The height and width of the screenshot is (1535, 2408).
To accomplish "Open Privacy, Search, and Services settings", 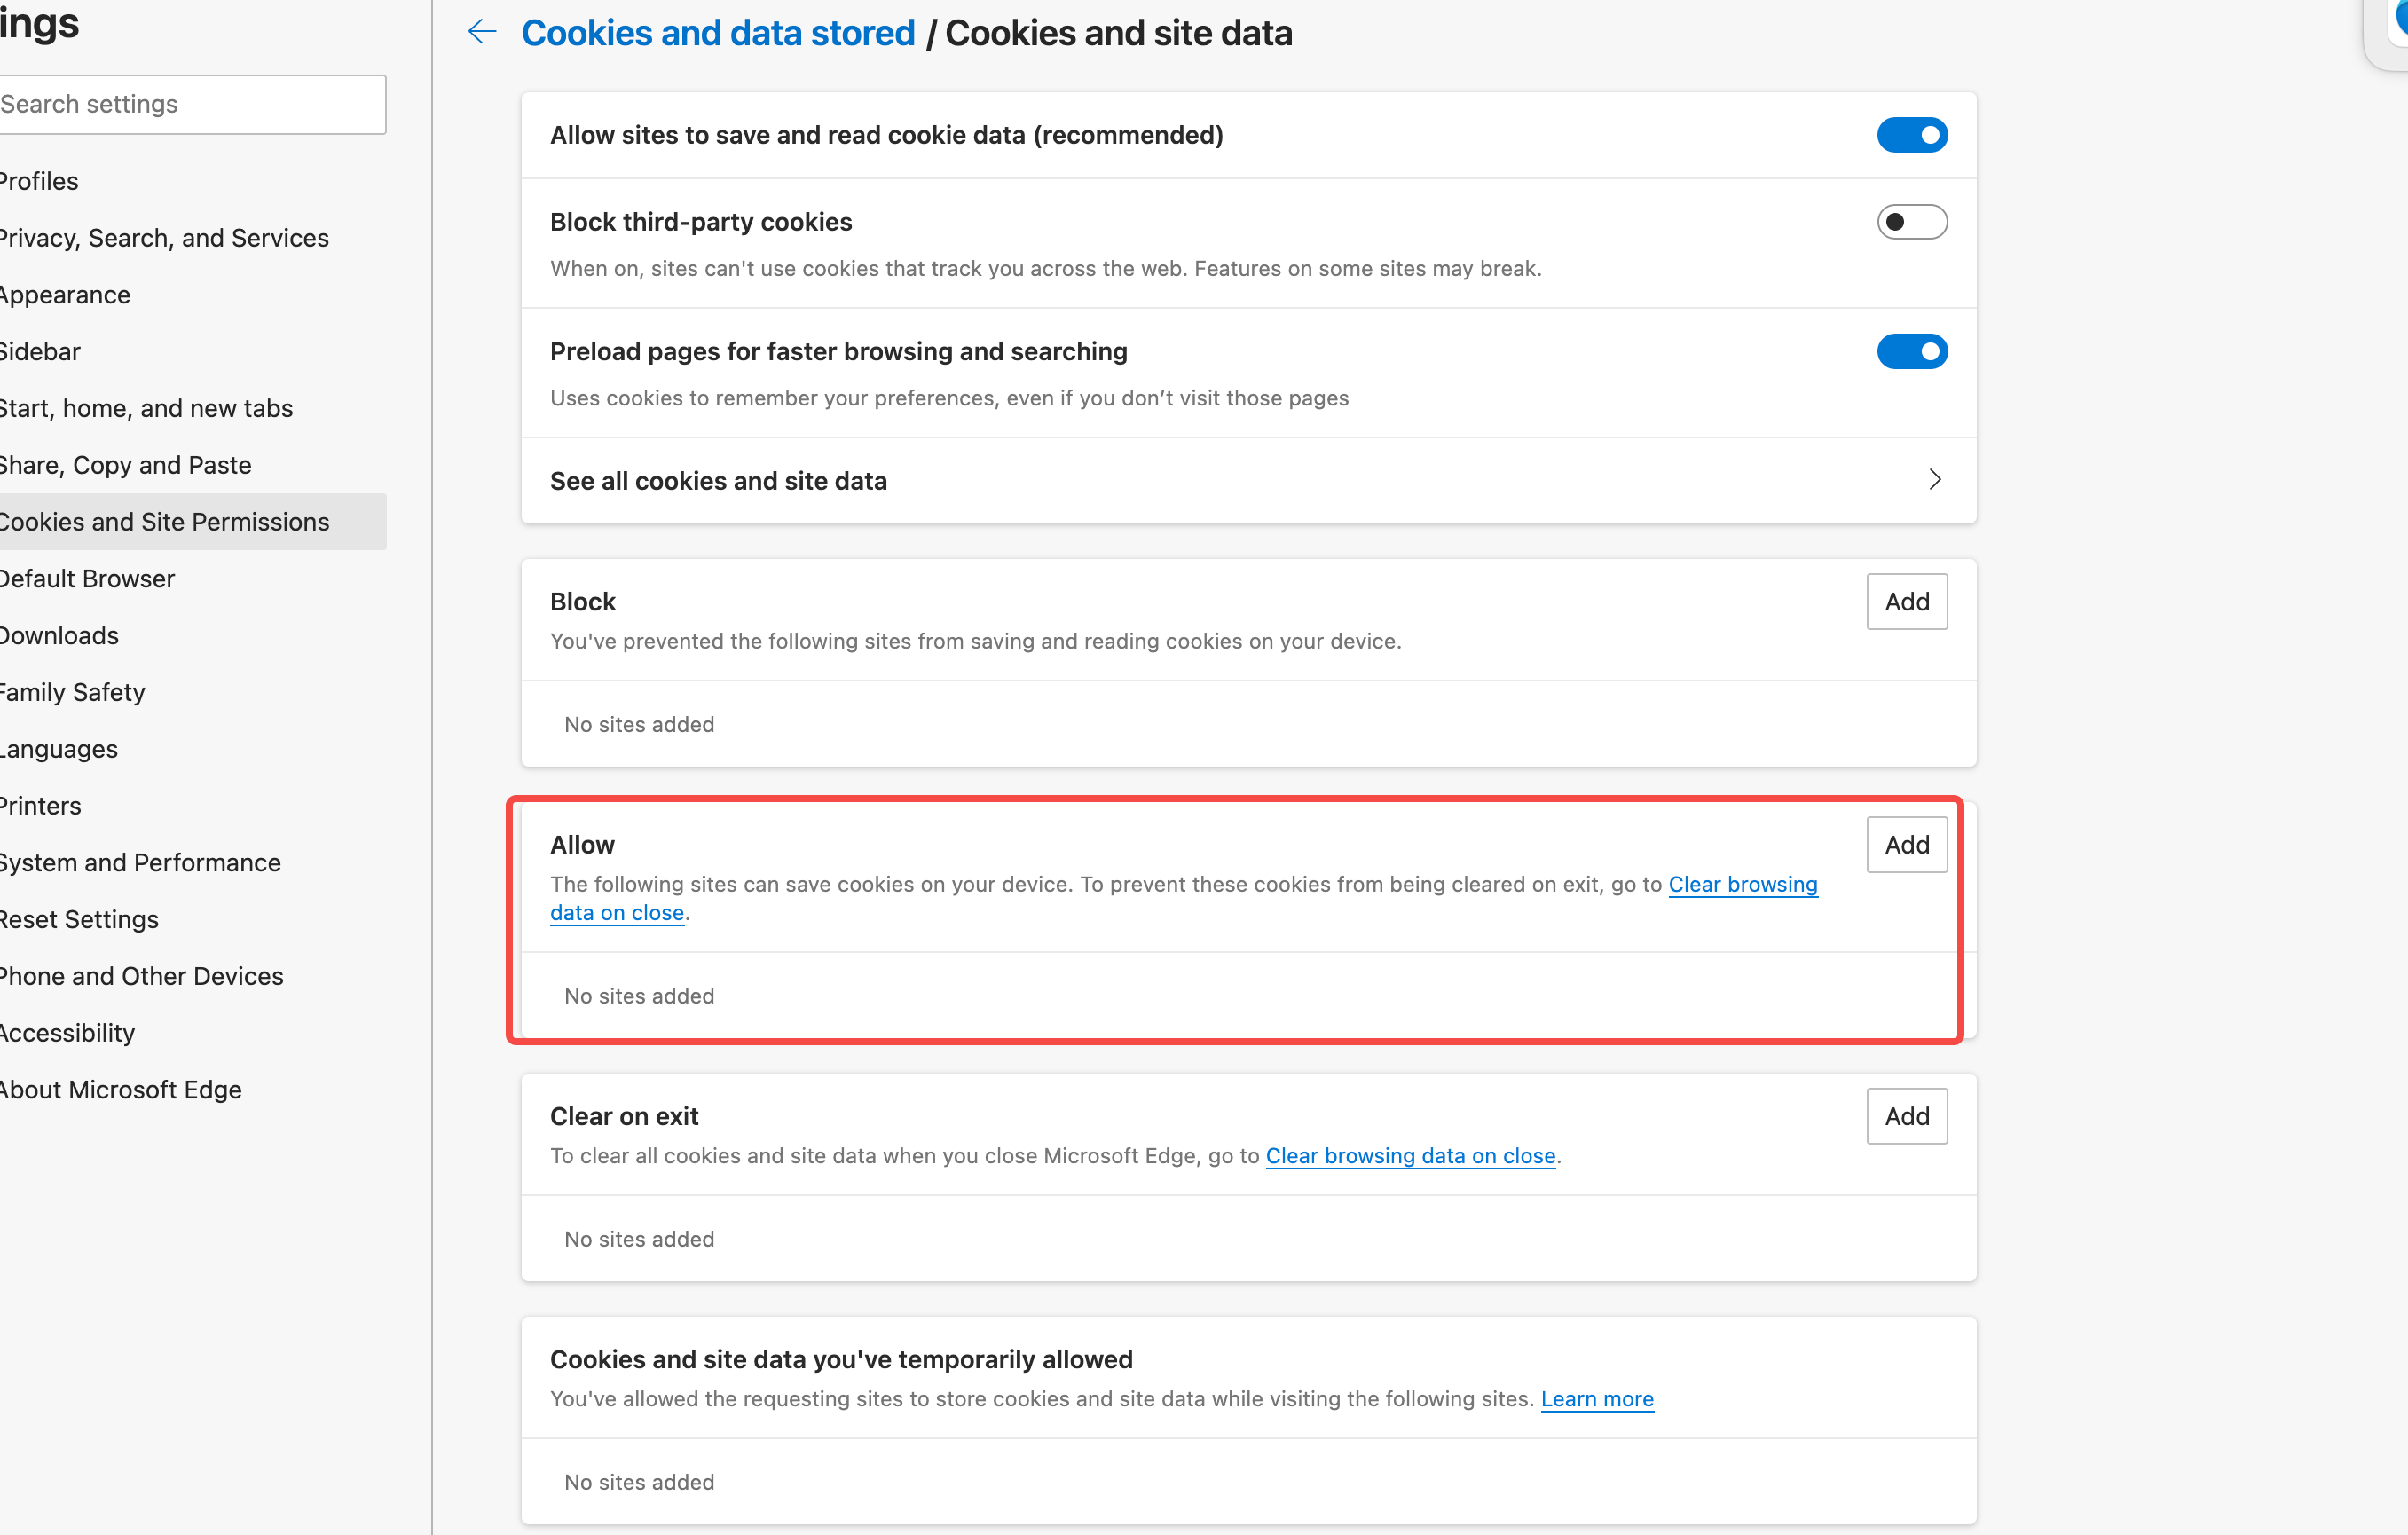I will tap(164, 238).
